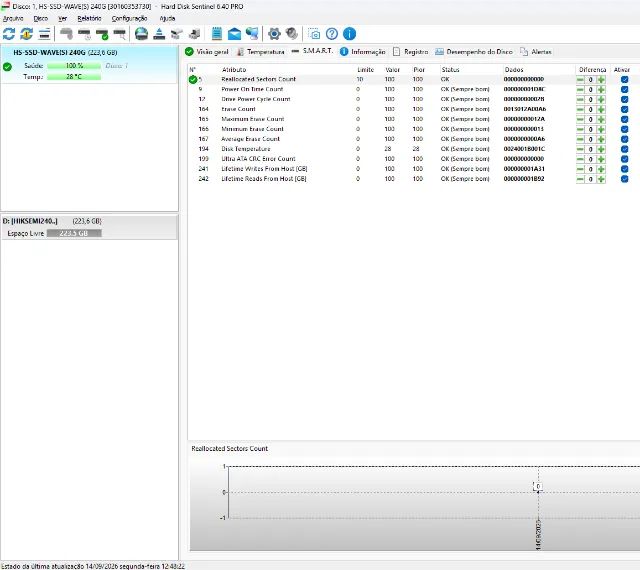Click the disk with green checkmark icon
Screen dimensions: 640x570
102,34
